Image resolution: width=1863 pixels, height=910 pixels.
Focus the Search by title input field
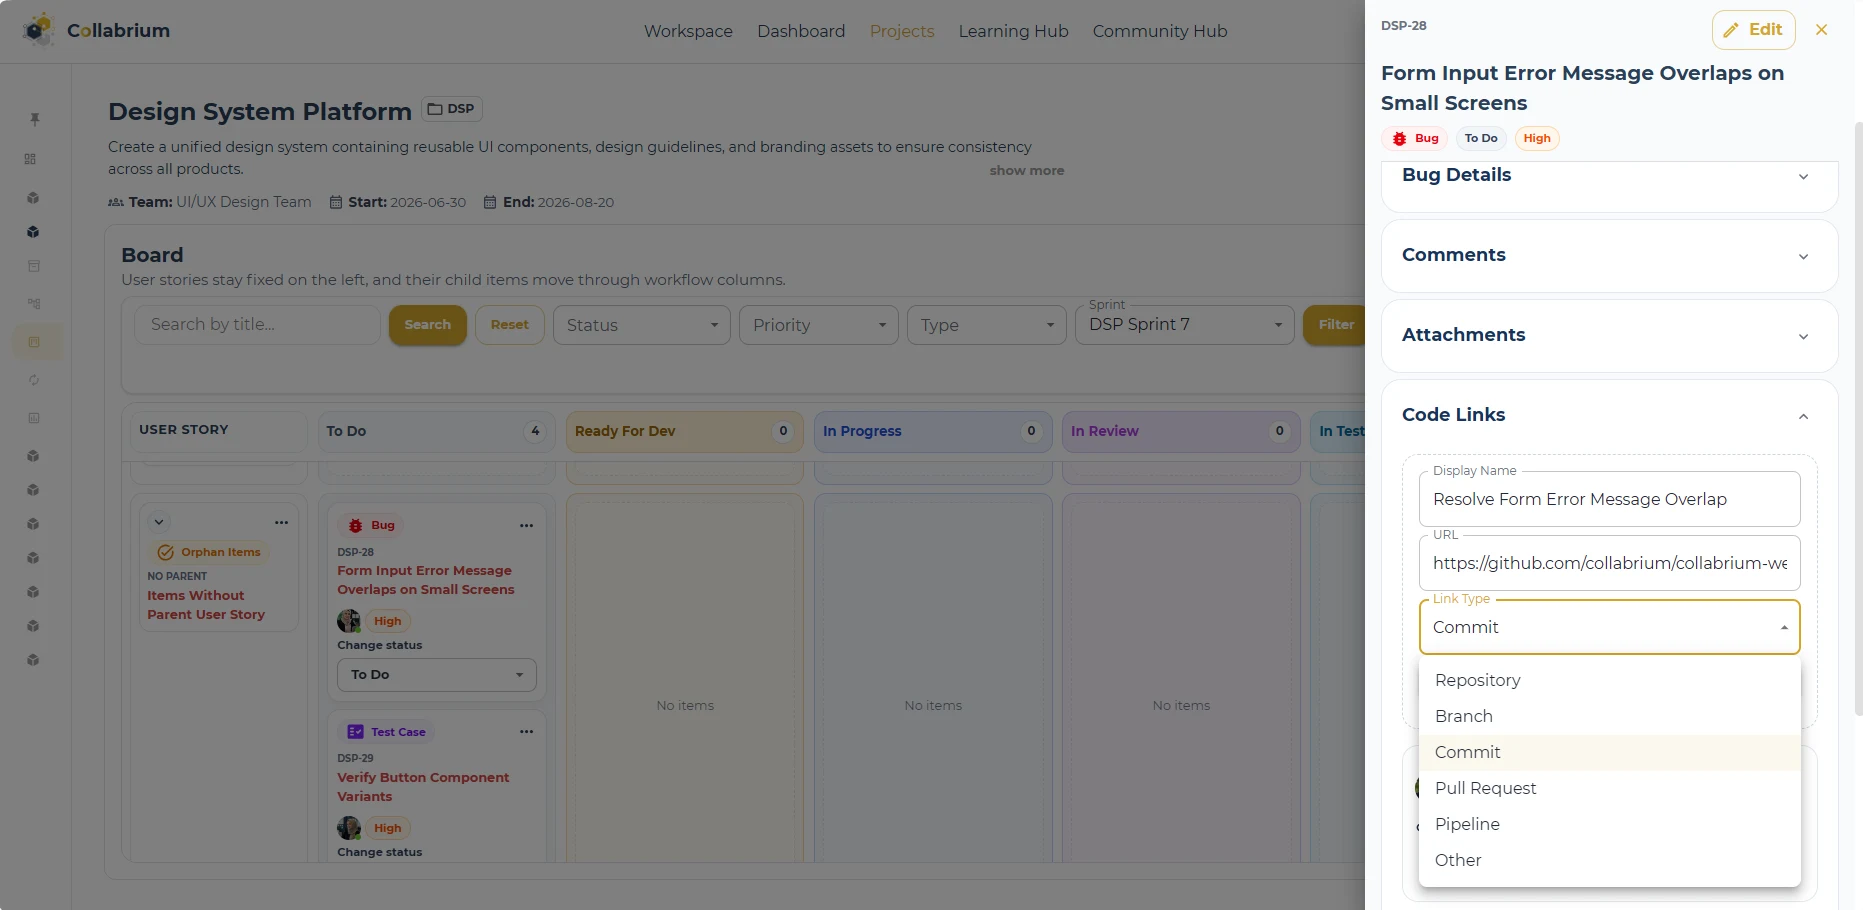(257, 325)
